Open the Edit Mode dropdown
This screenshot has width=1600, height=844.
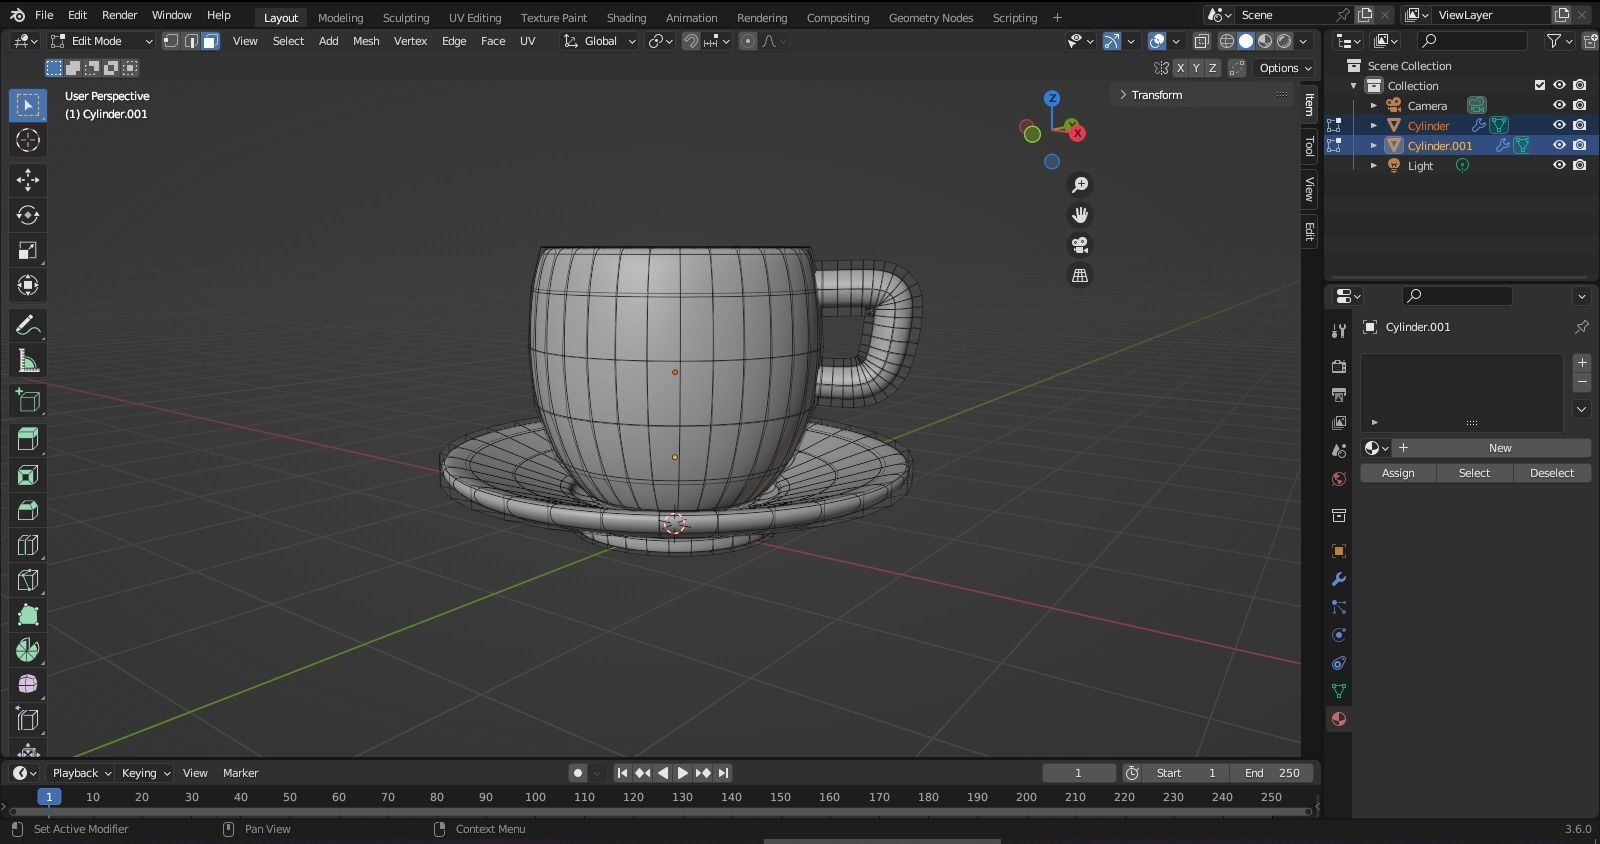click(x=101, y=41)
